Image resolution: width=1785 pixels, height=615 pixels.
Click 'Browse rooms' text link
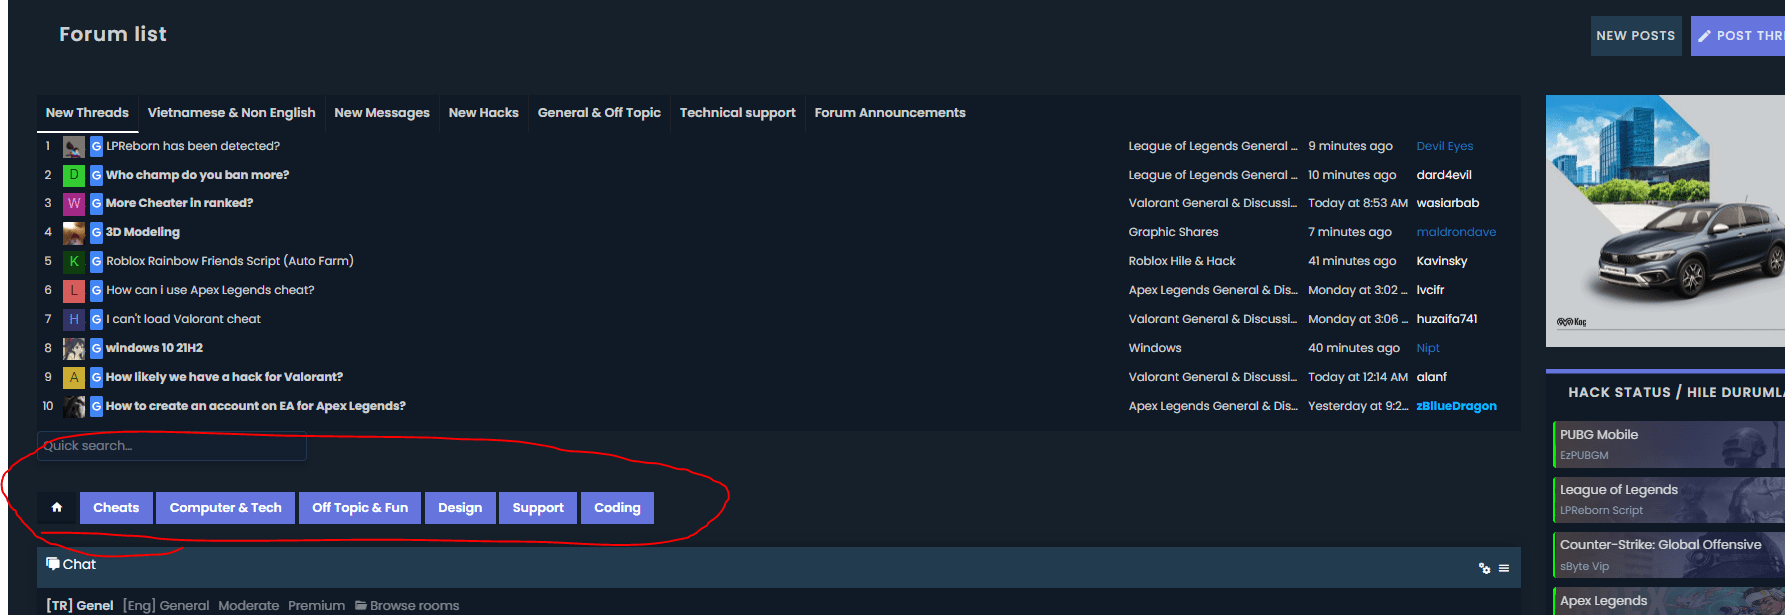tap(415, 606)
